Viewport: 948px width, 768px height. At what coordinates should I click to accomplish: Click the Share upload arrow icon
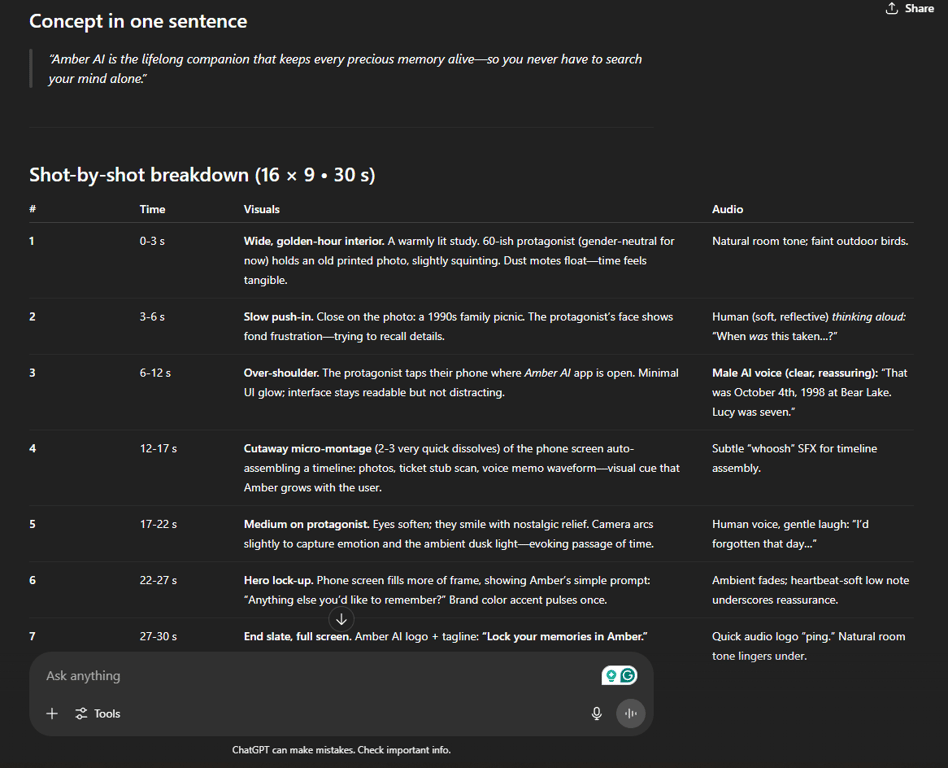(x=892, y=8)
